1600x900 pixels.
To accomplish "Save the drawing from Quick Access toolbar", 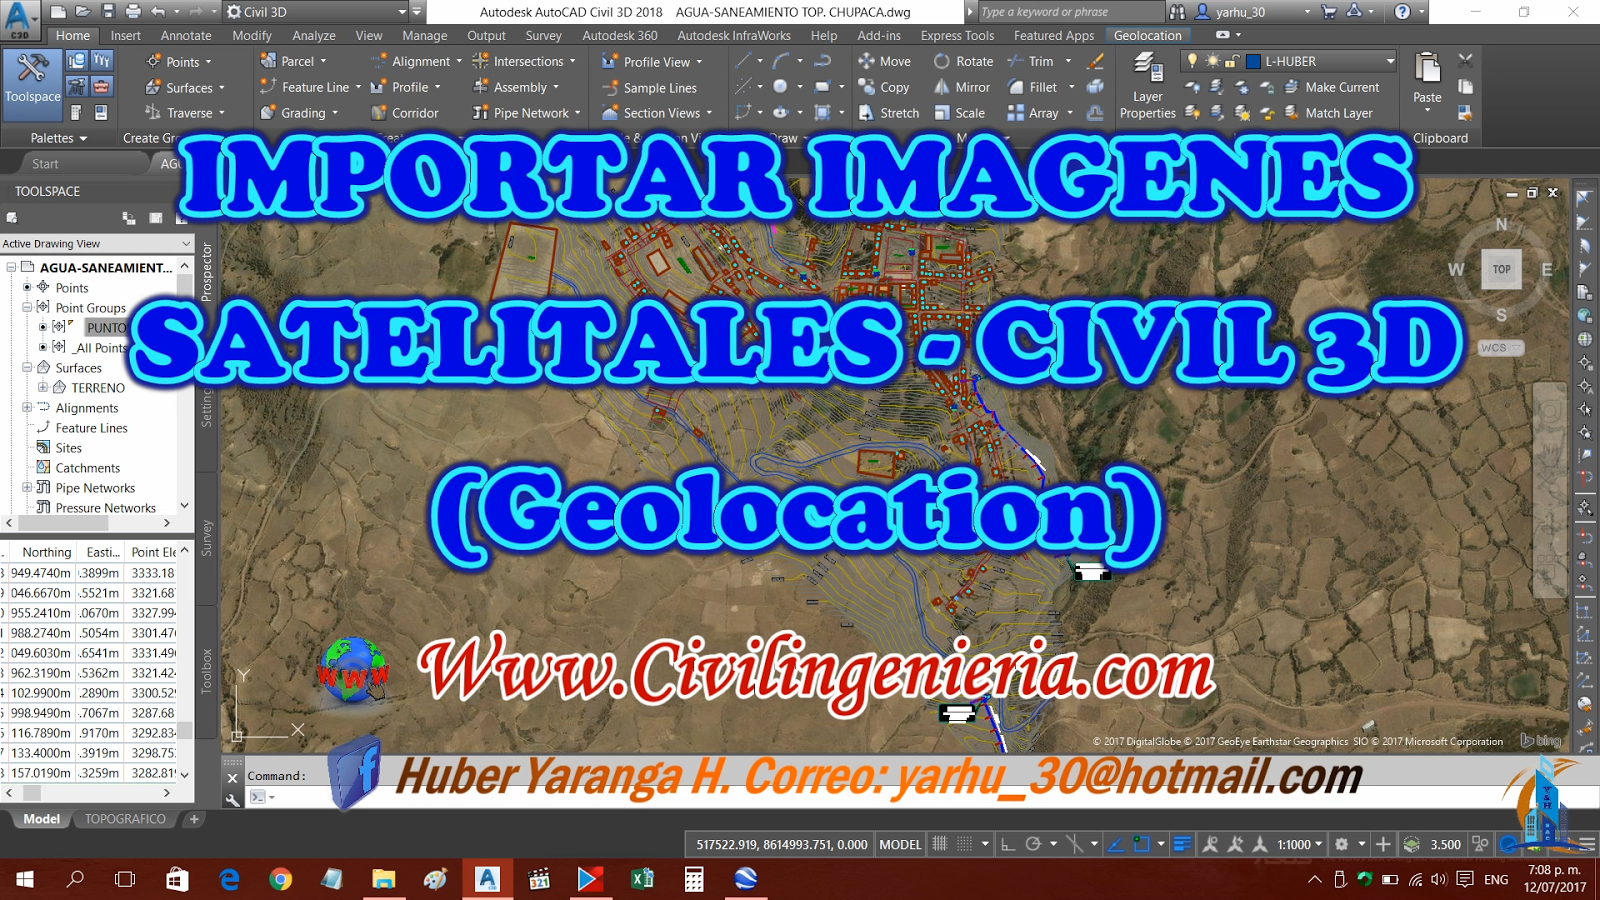I will (x=108, y=12).
